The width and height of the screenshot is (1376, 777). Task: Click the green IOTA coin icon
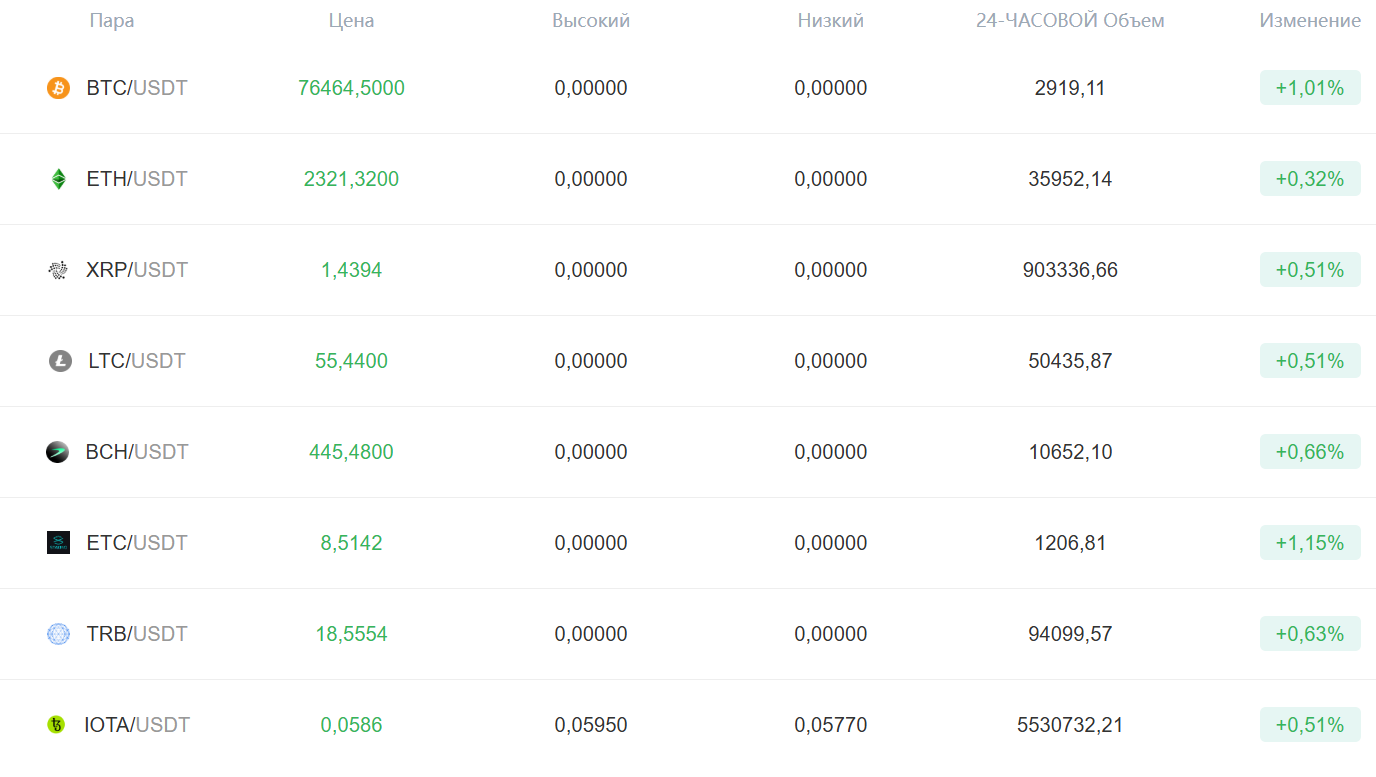coord(56,725)
